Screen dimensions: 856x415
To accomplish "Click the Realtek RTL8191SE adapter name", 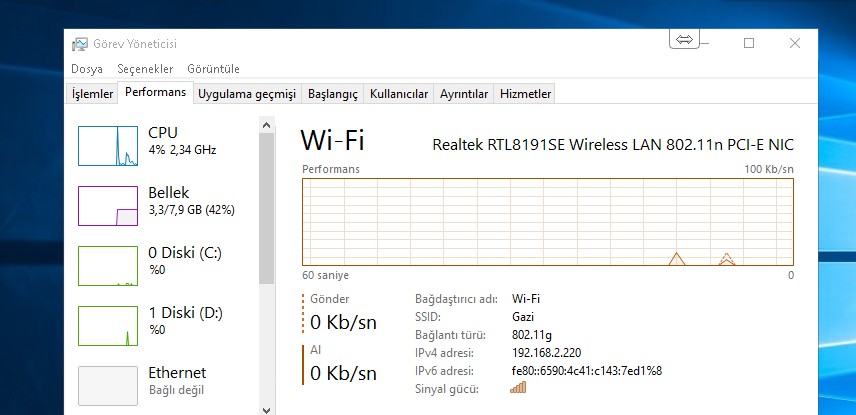I will pyautogui.click(x=613, y=145).
